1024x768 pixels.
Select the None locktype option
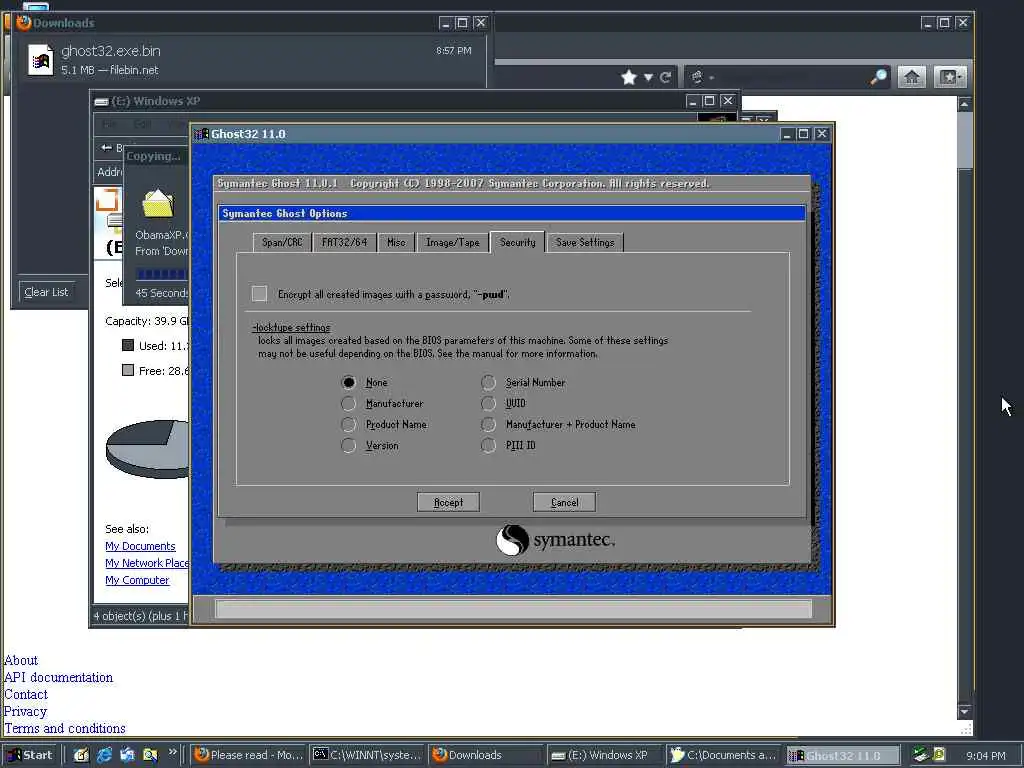coord(349,383)
